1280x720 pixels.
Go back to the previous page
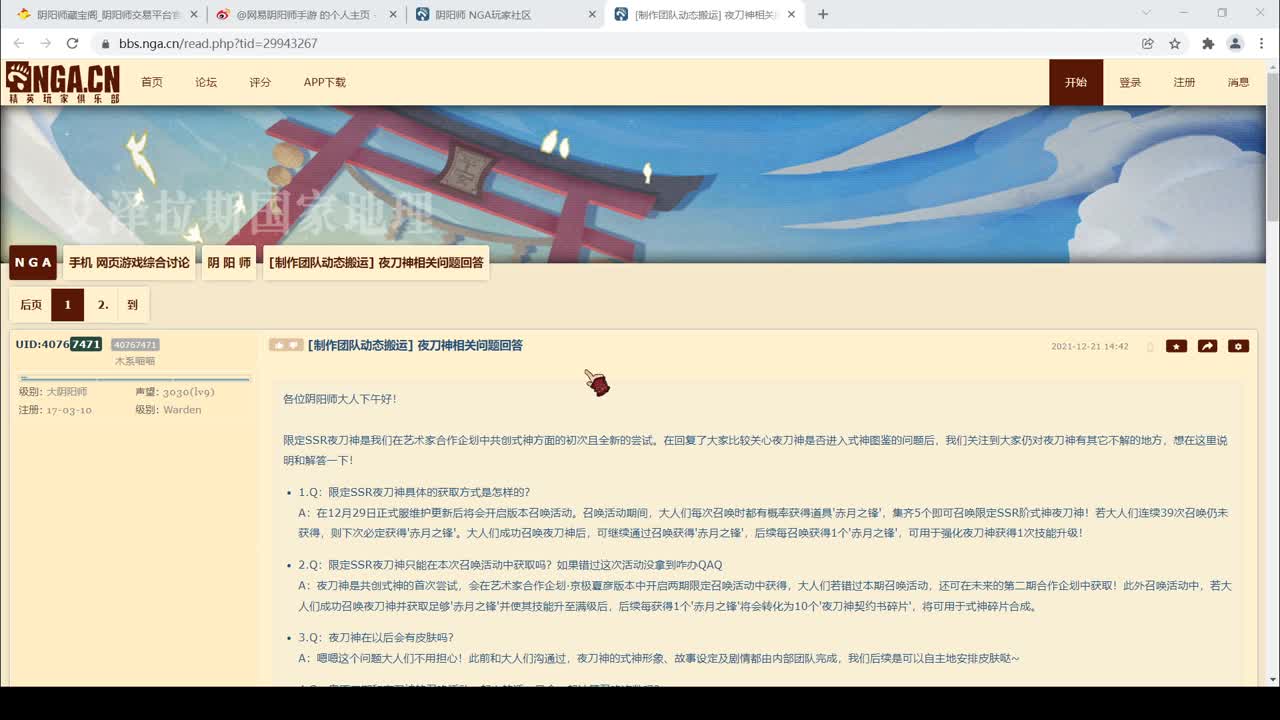pyautogui.click(x=19, y=44)
